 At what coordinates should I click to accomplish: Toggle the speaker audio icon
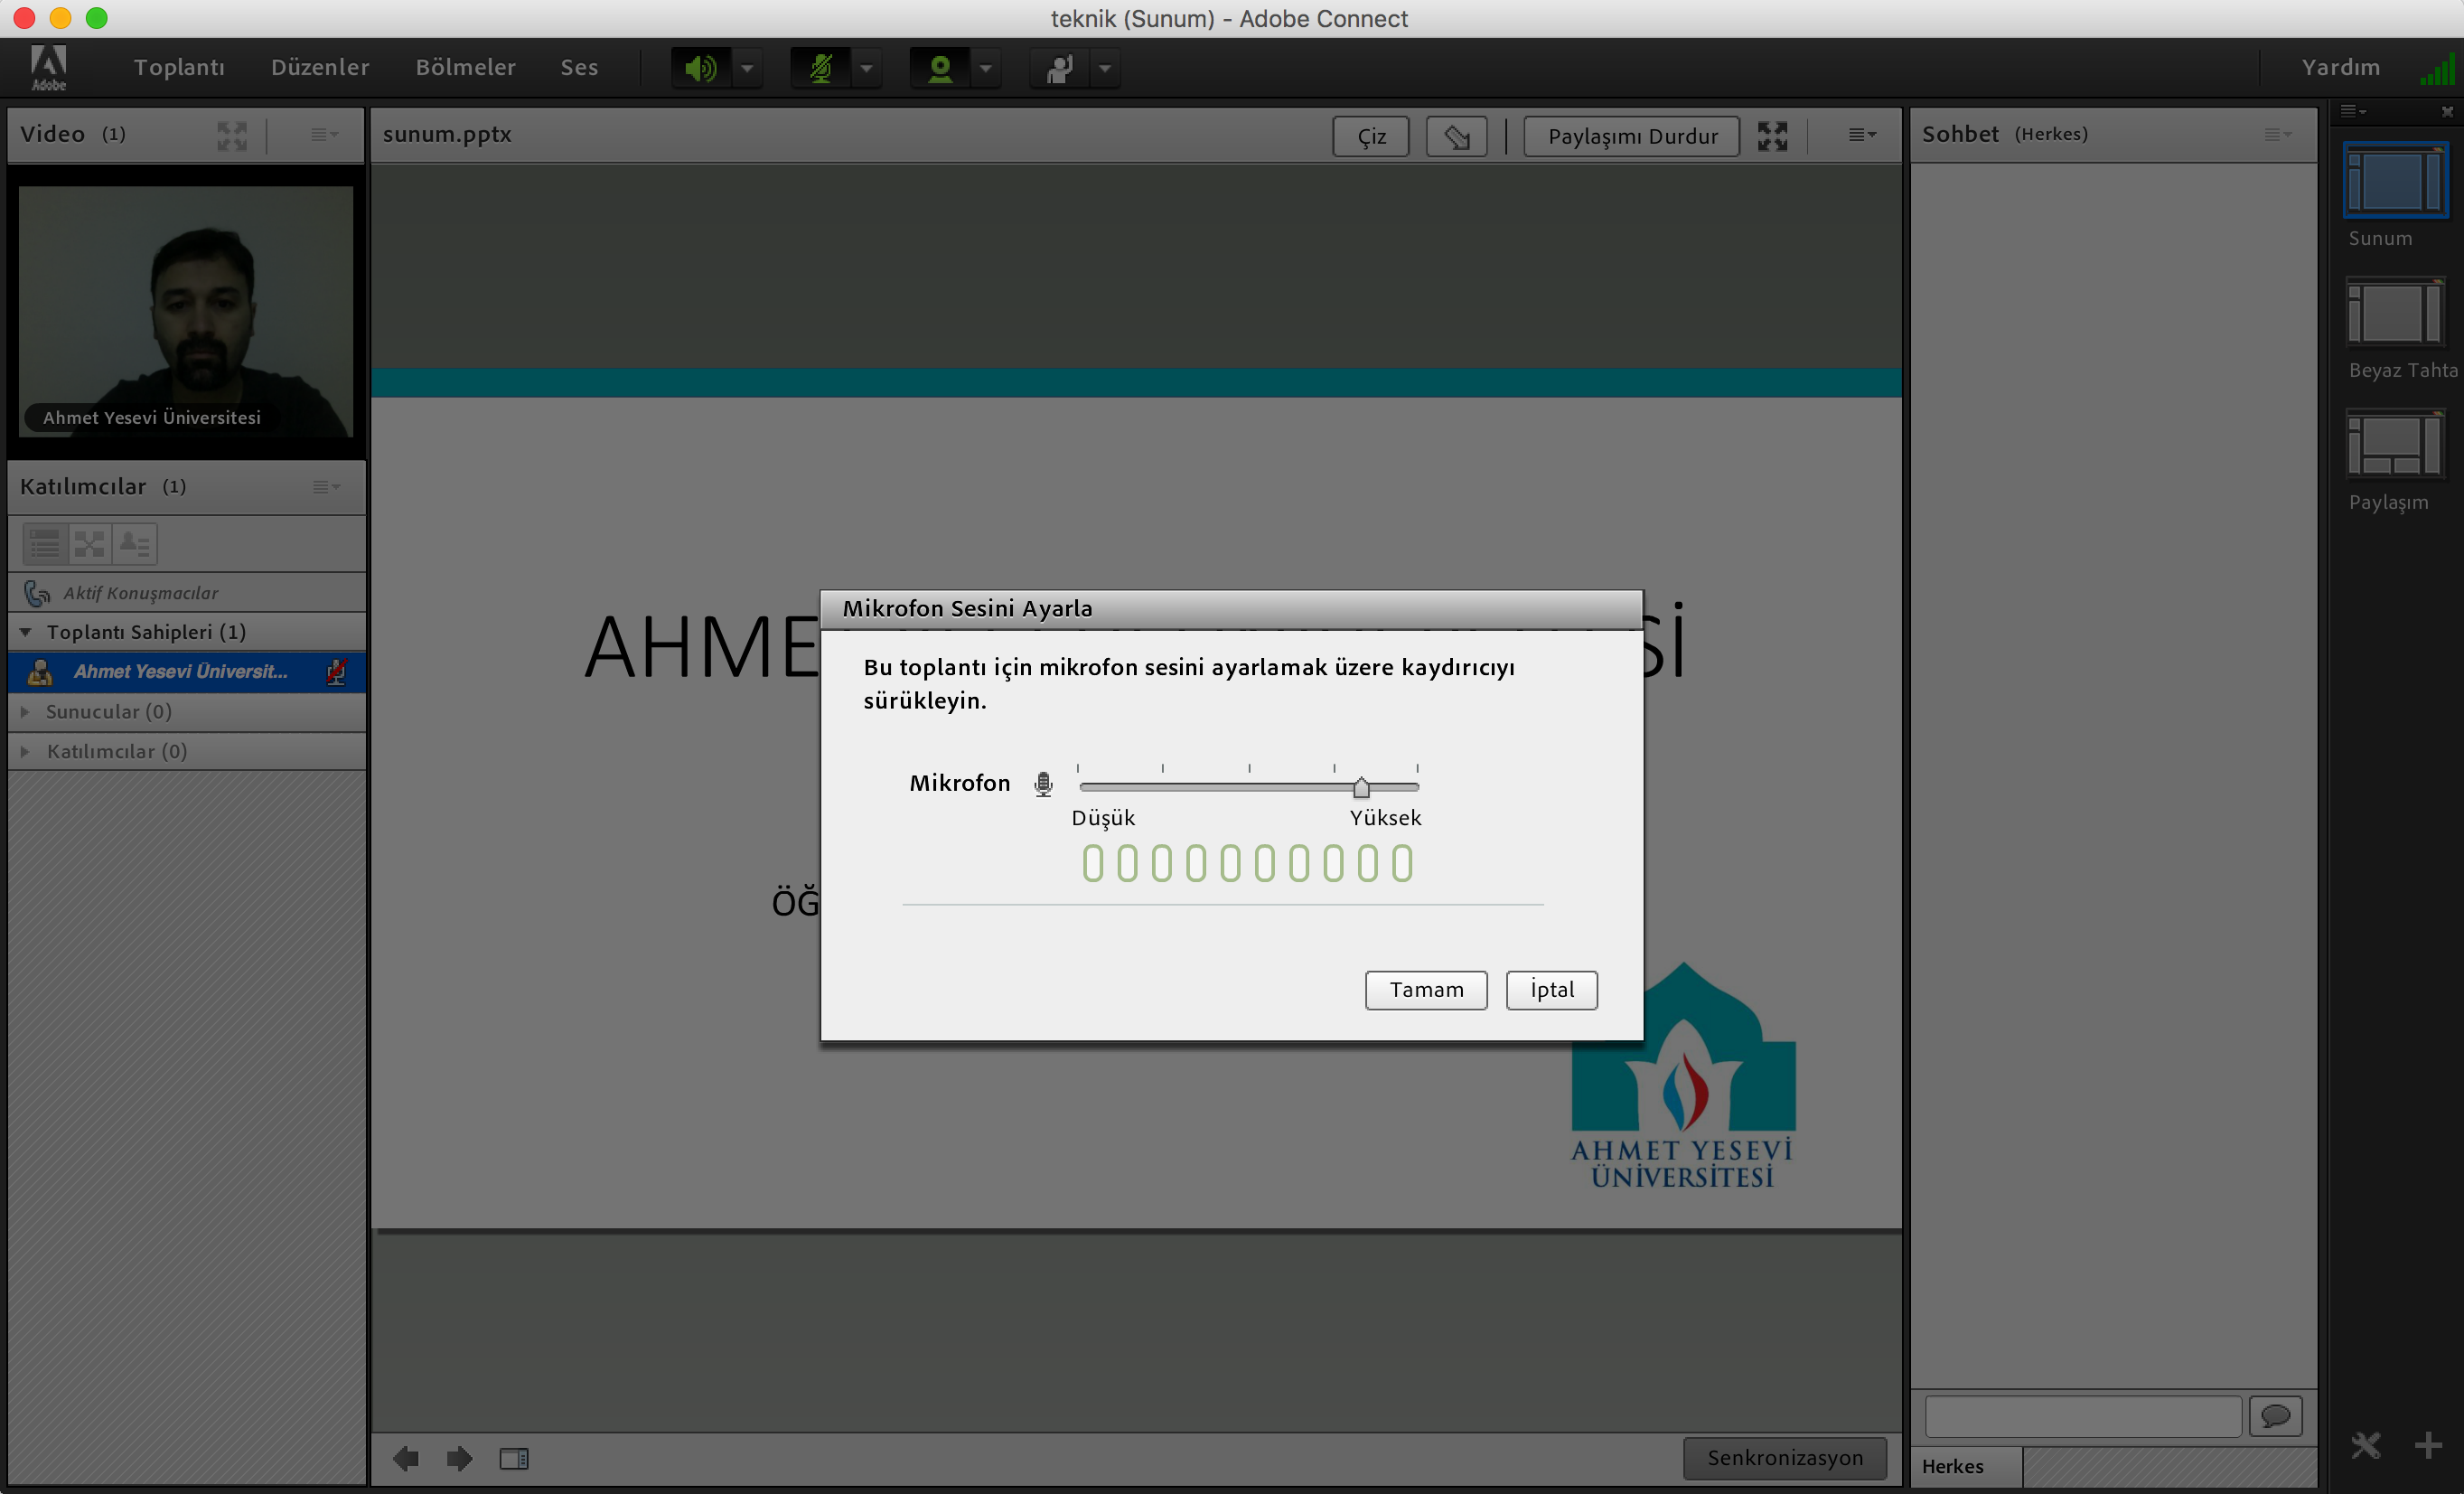point(701,68)
